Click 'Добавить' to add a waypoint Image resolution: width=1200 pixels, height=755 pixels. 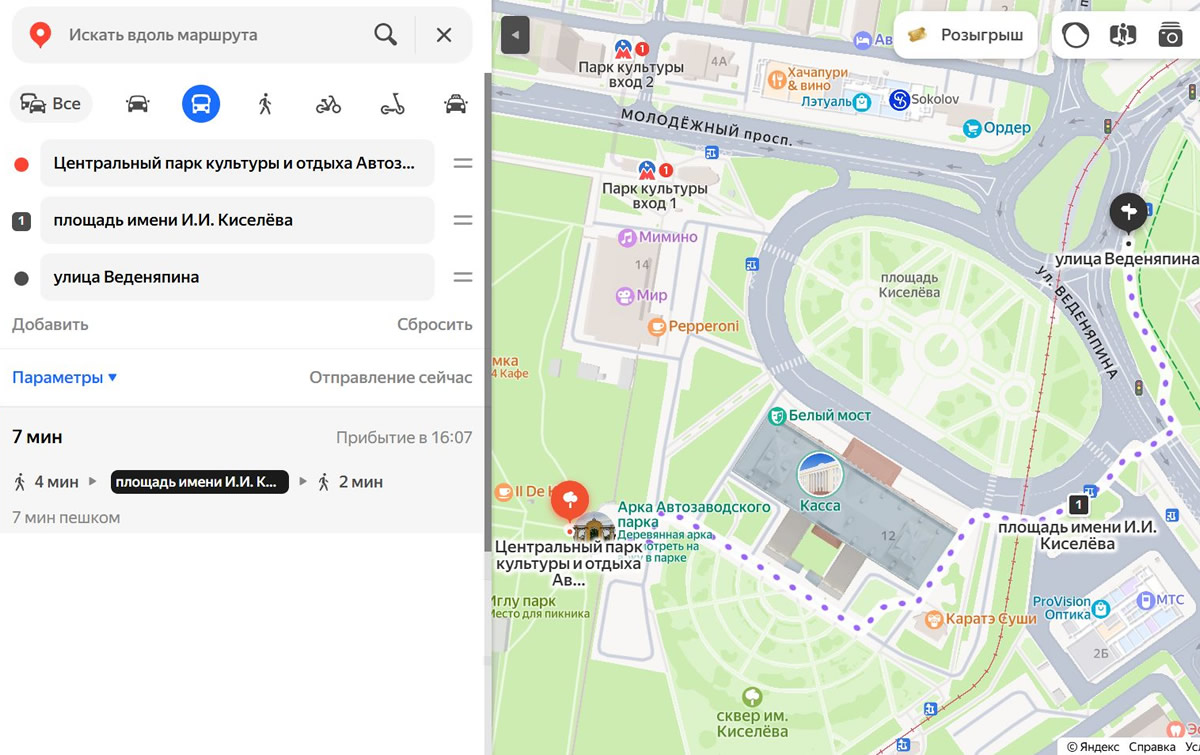50,324
